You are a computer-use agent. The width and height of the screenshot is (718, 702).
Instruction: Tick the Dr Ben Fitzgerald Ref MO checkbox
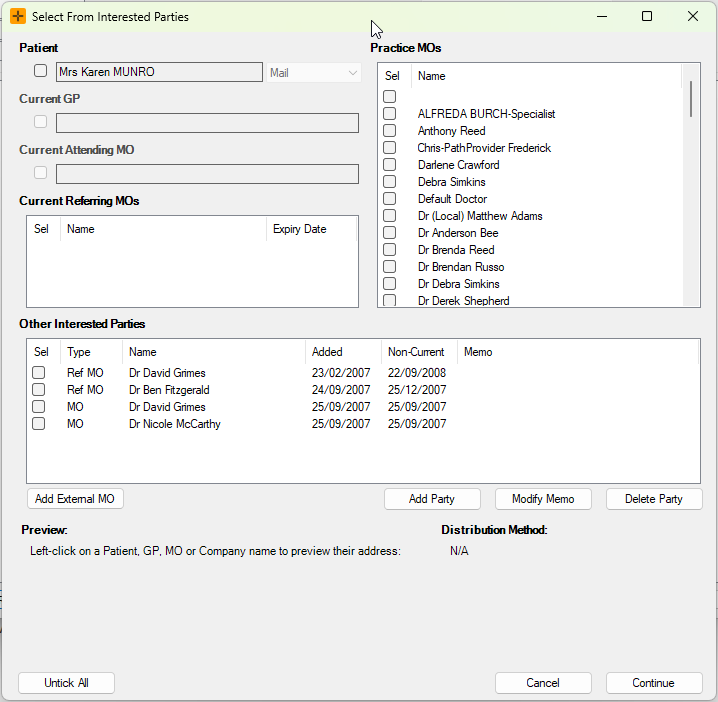pos(39,390)
